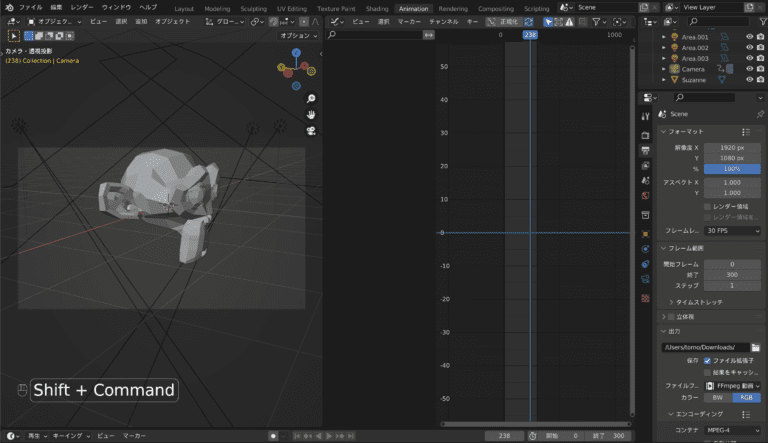Click the Format panel presets list icon
Screen dimensions: 768x443
pos(746,132)
